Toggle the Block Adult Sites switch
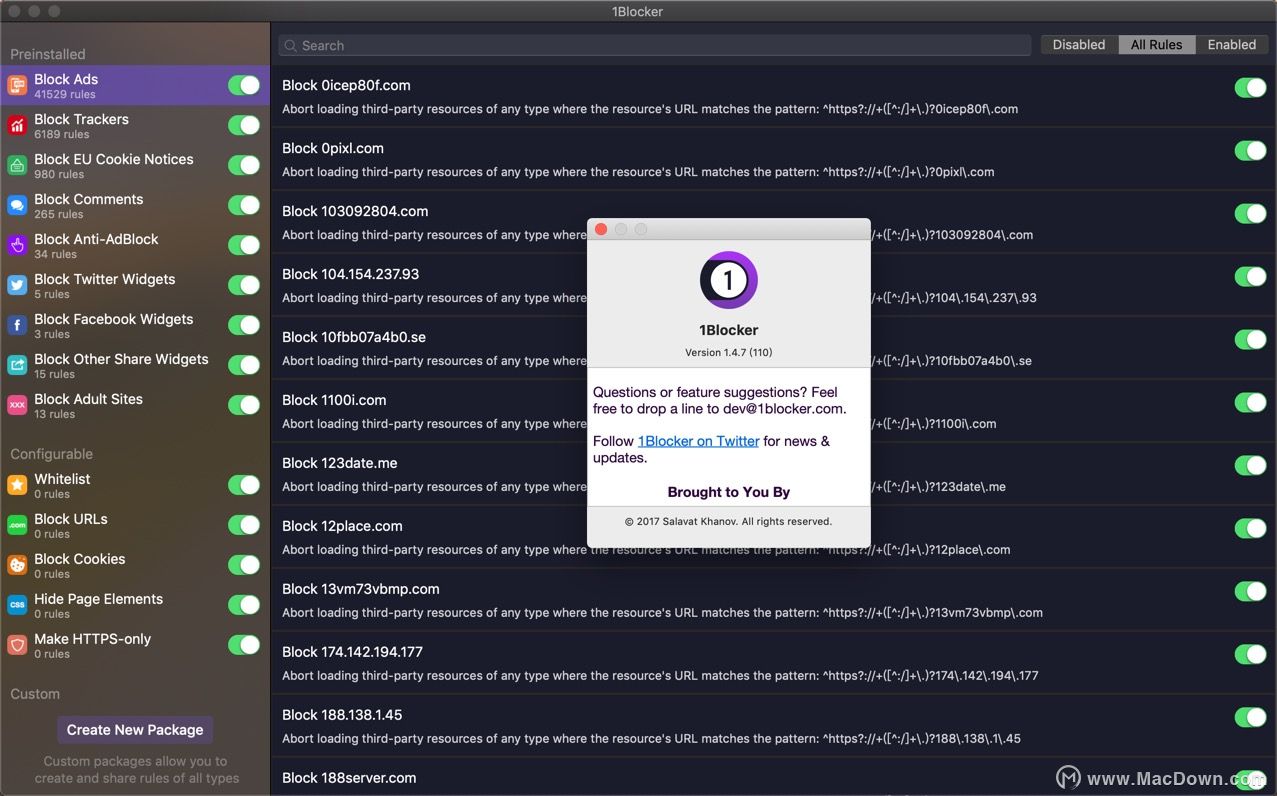The image size is (1277, 796). 244,405
